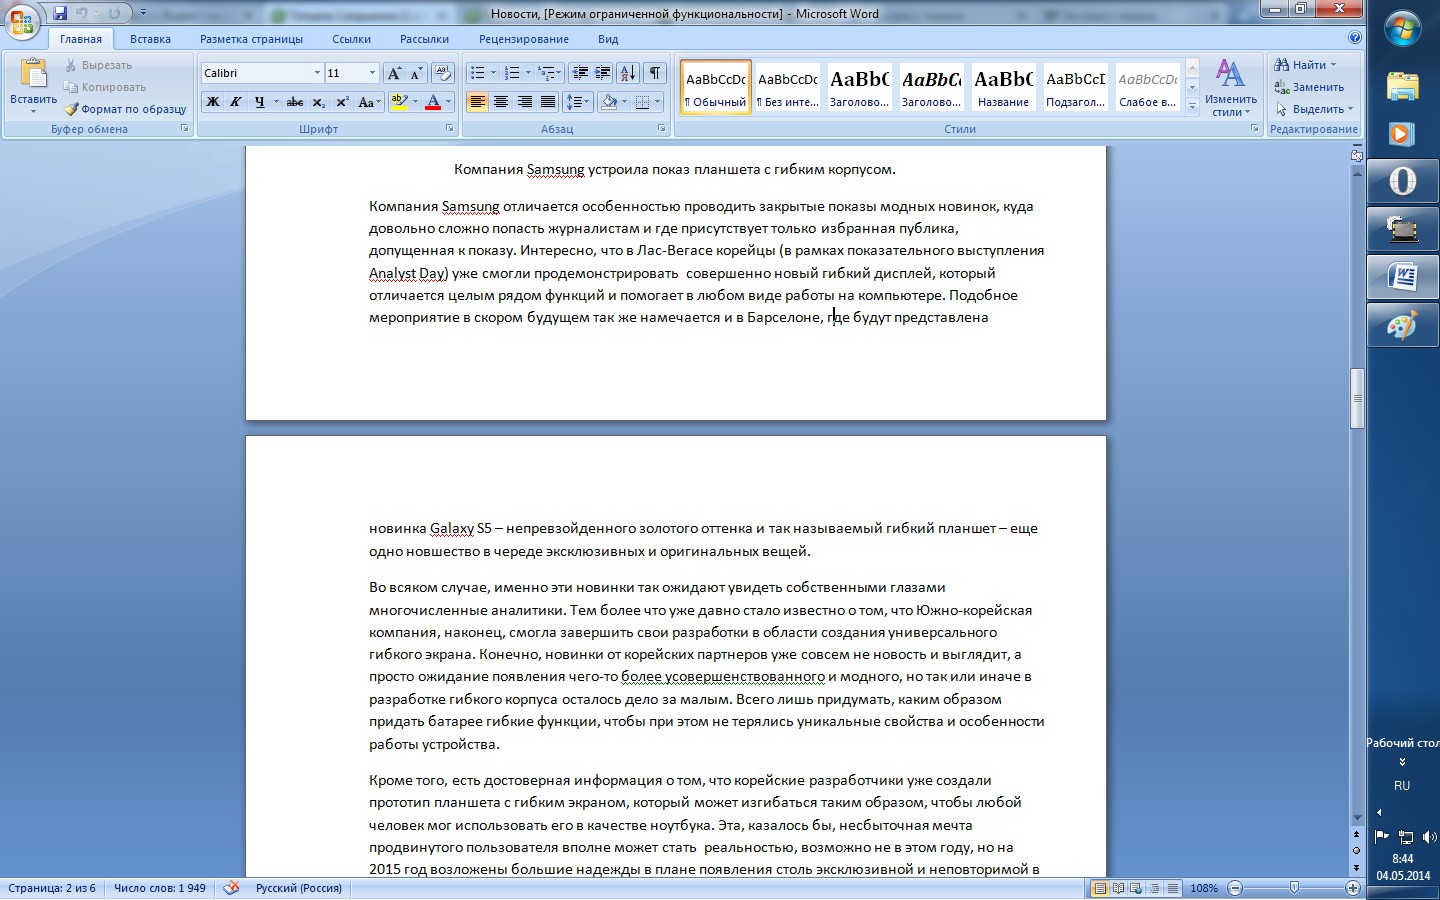This screenshot has width=1440, height=900.
Task: Open the font color dropdown arrow
Action: pos(448,102)
